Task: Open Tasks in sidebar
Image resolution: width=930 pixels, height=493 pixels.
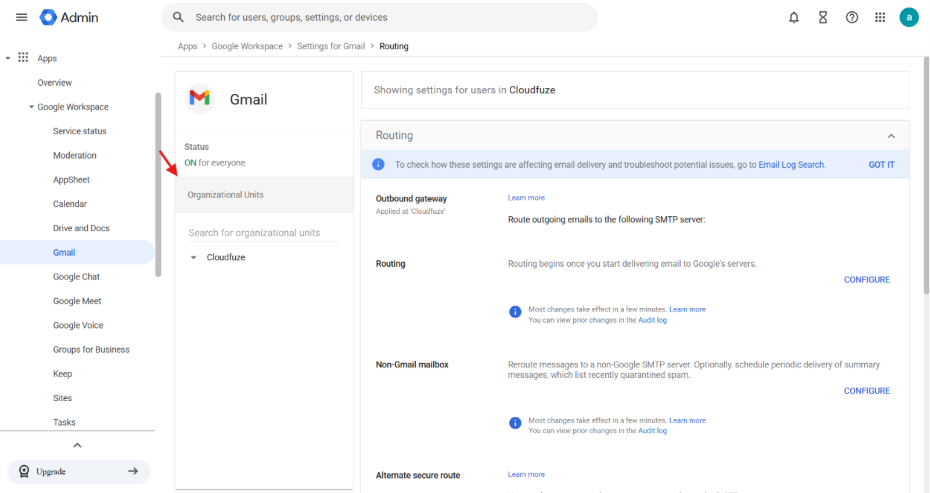Action: point(64,422)
